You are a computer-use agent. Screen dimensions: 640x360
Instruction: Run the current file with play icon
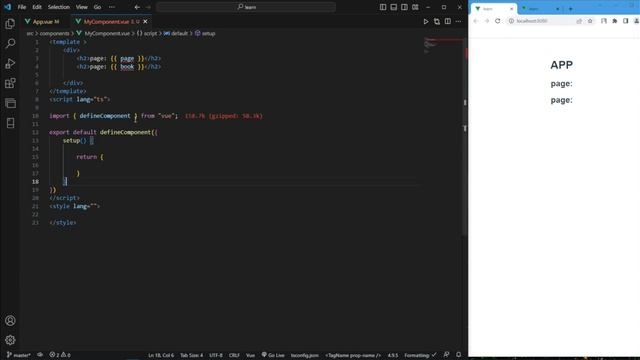click(426, 22)
